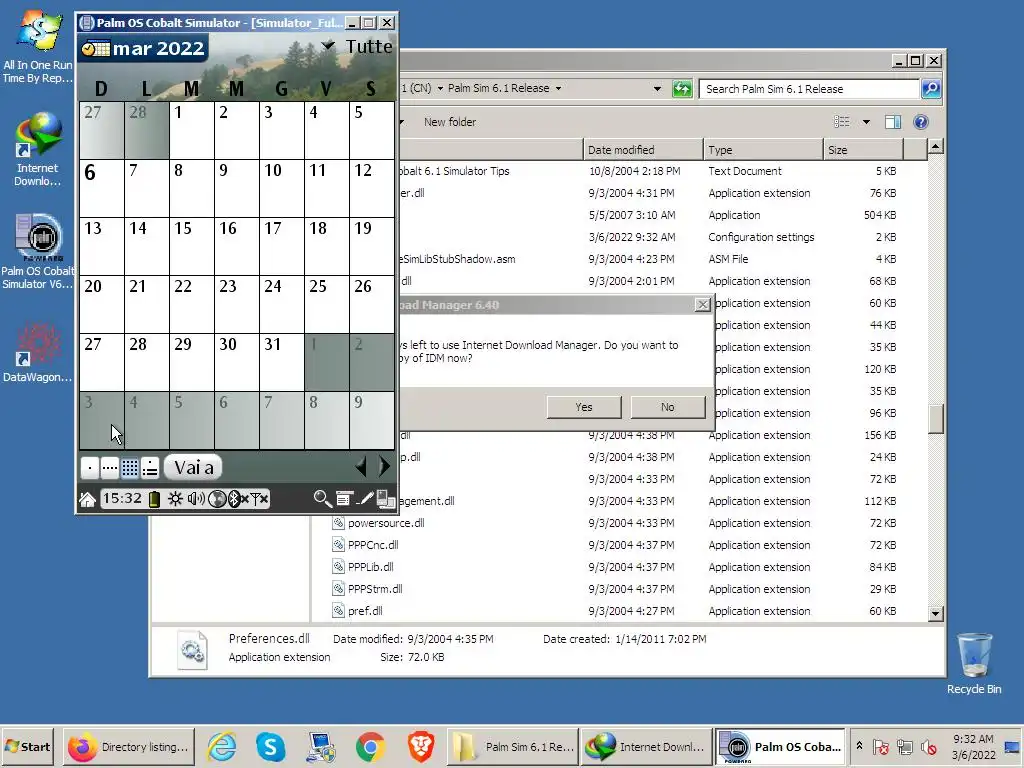1024x768 pixels.
Task: Select the PPPCnc.dll file
Action: tap(373, 545)
